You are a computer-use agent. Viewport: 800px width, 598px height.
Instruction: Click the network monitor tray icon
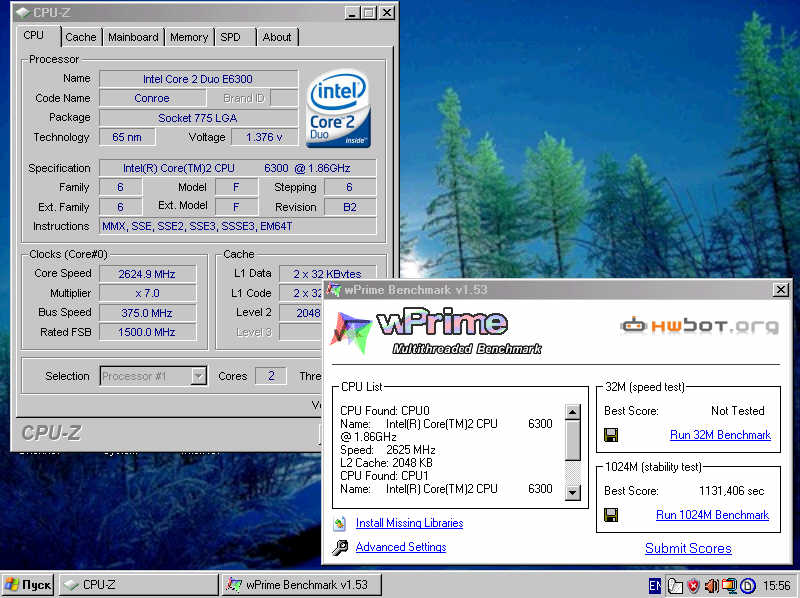tap(729, 586)
